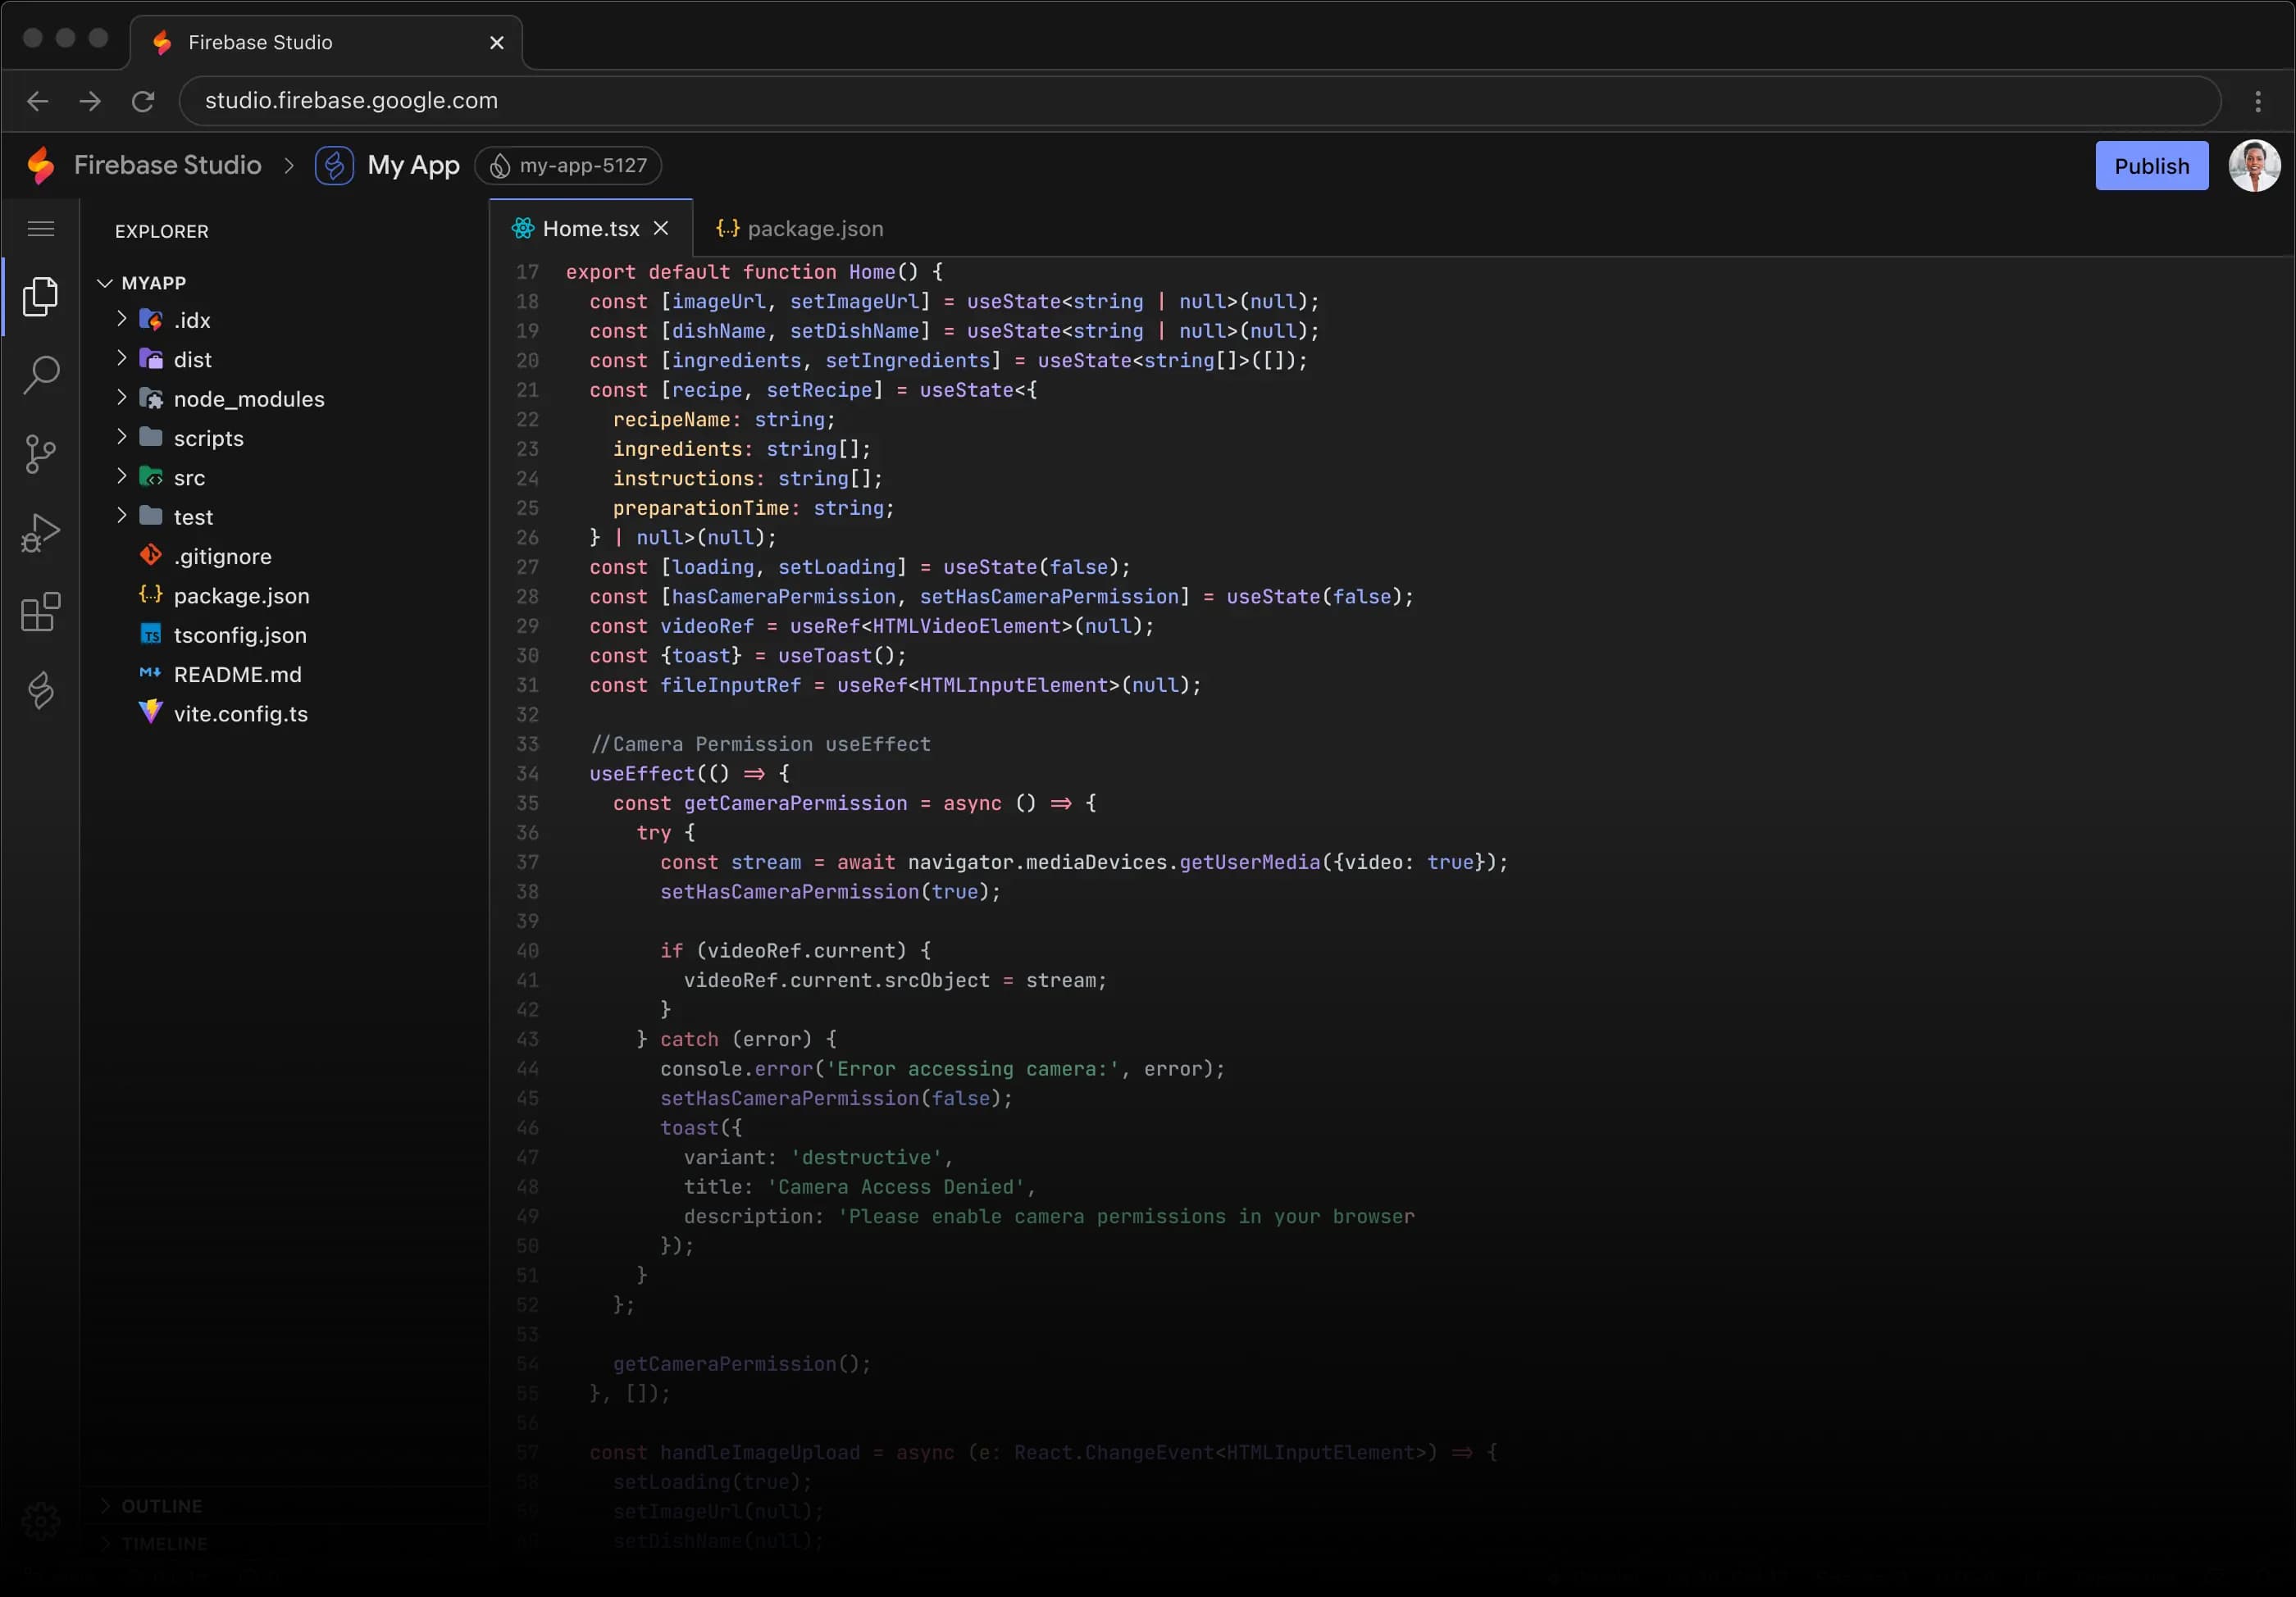This screenshot has width=2296, height=1597.
Task: Open the Gemini assistant icon in the sidebar
Action: (x=41, y=691)
